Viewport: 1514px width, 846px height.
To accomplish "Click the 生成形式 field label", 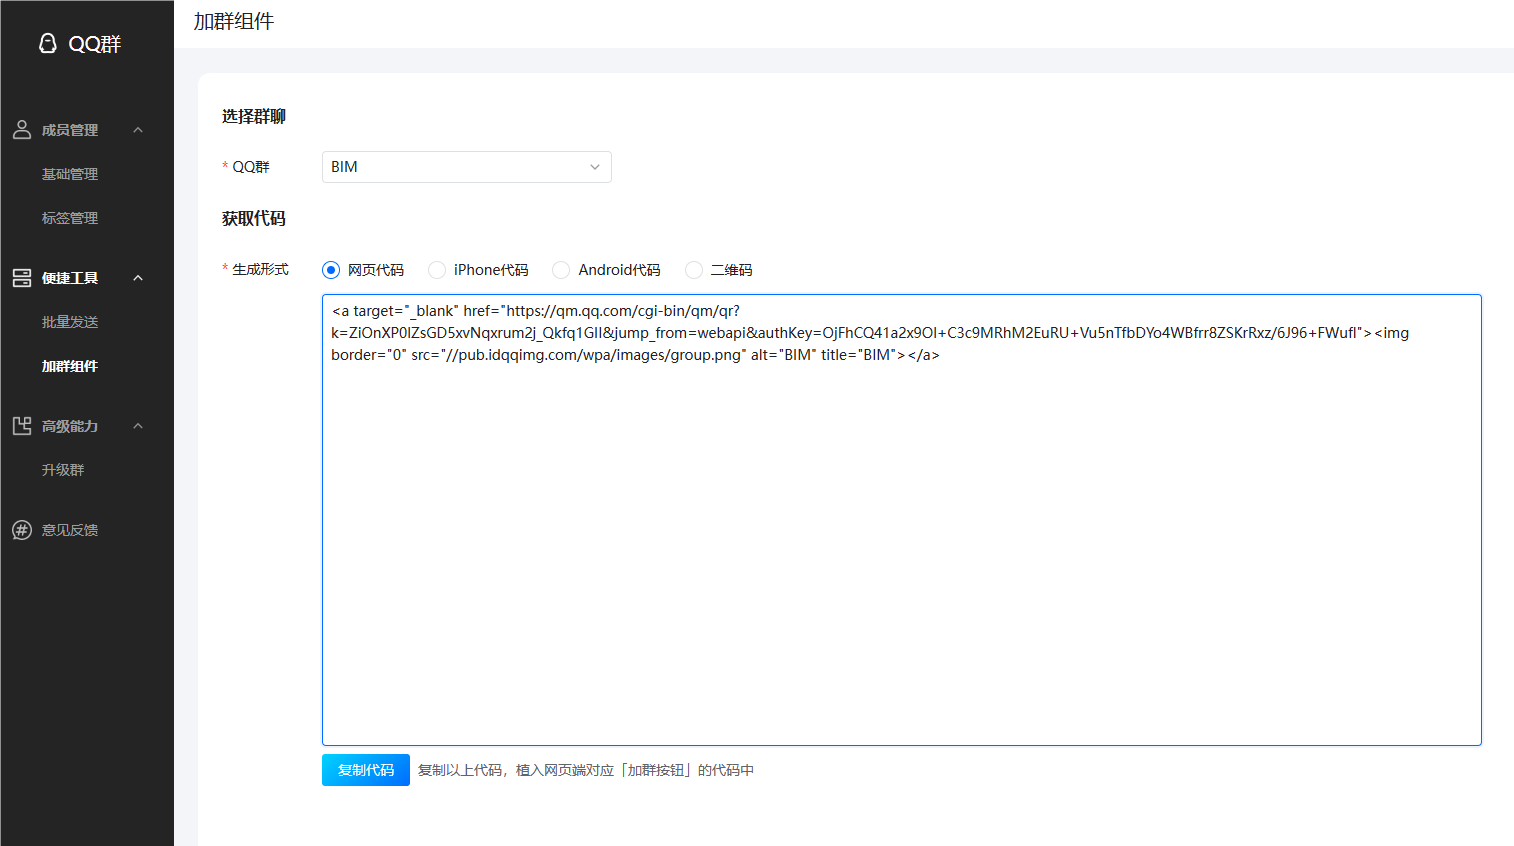I will 260,270.
